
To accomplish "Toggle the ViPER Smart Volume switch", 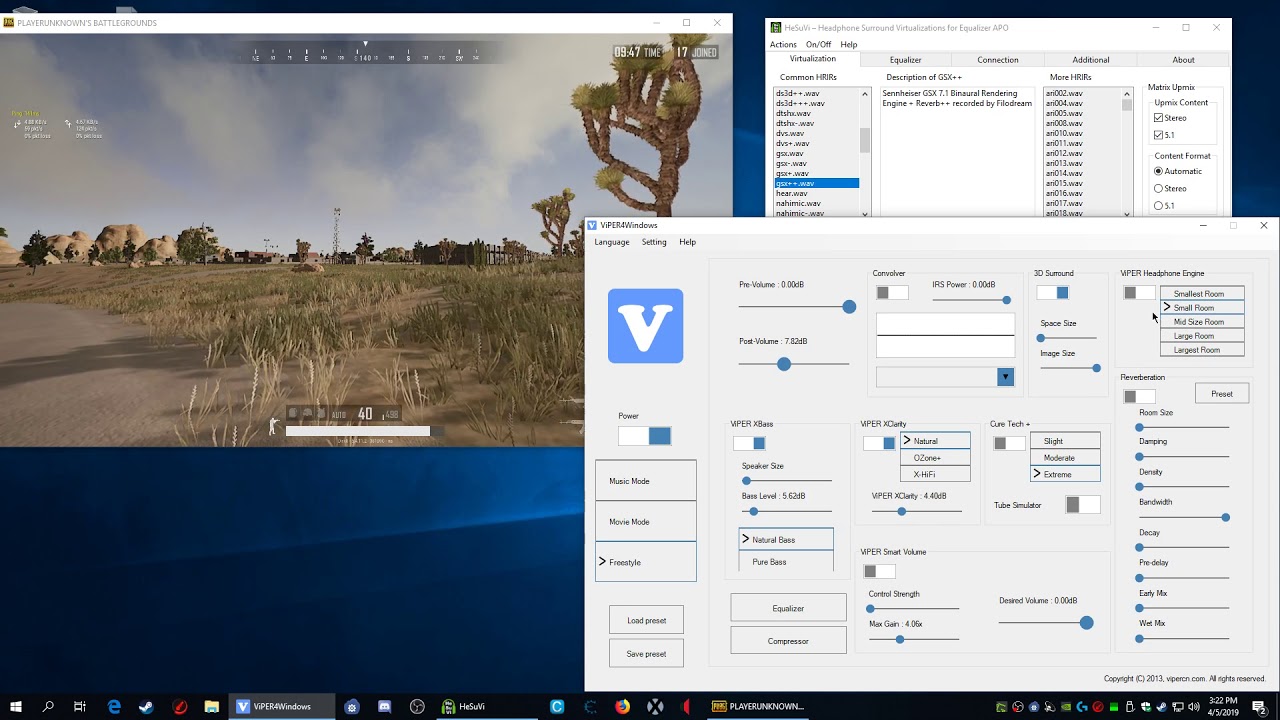I will point(879,571).
